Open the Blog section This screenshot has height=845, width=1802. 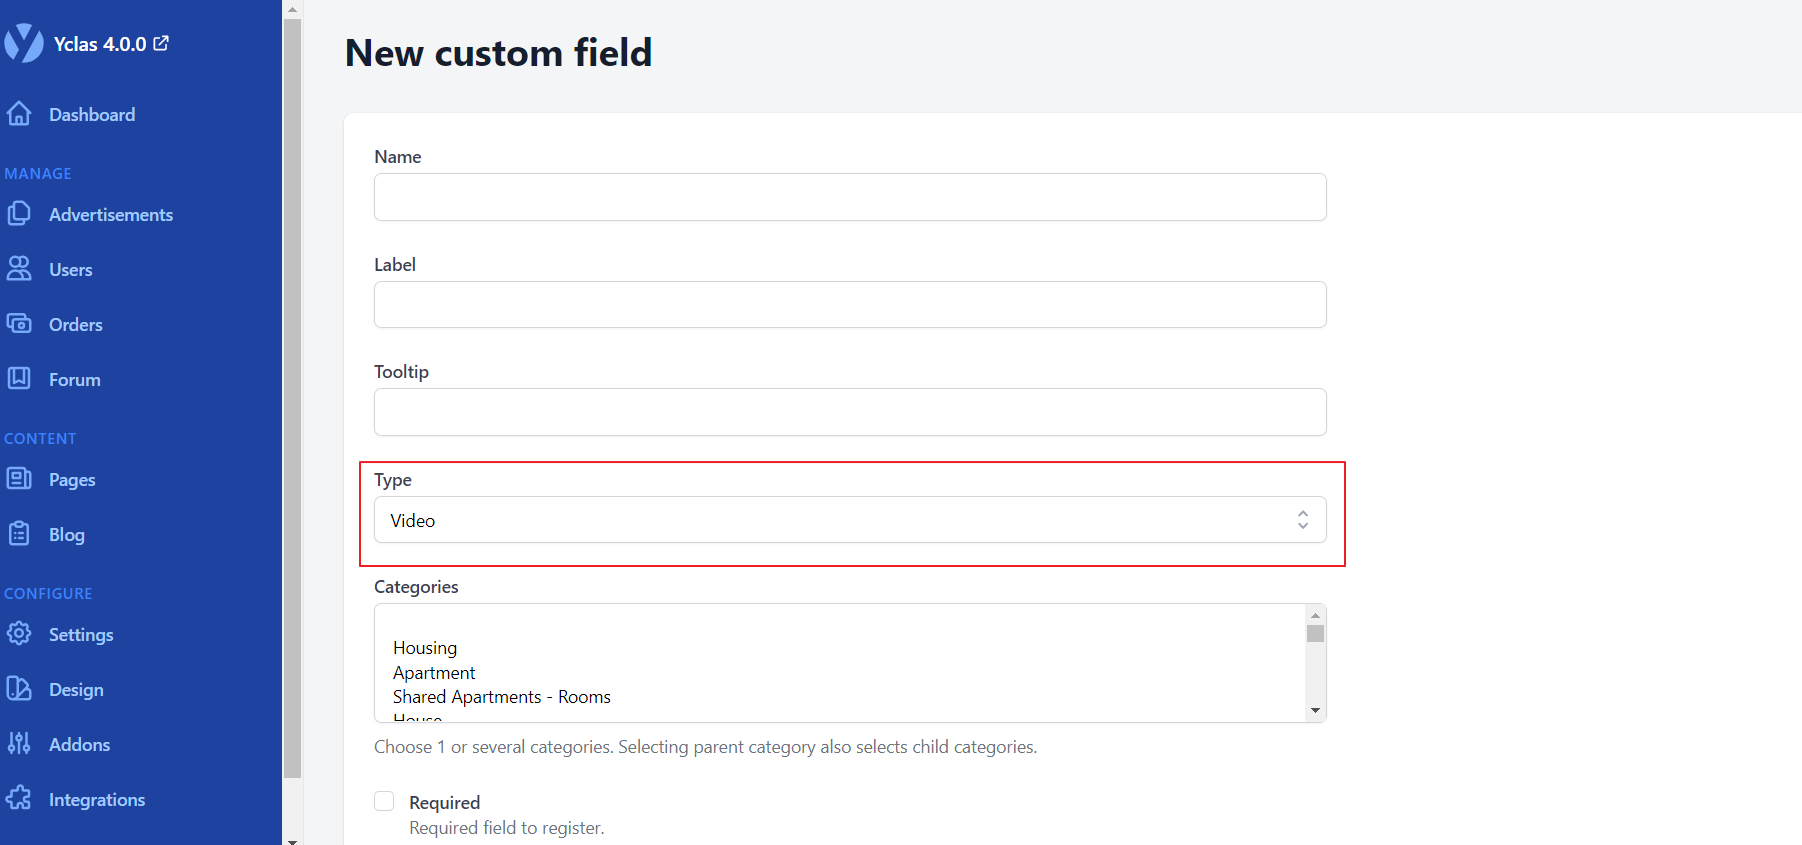[x=66, y=535]
